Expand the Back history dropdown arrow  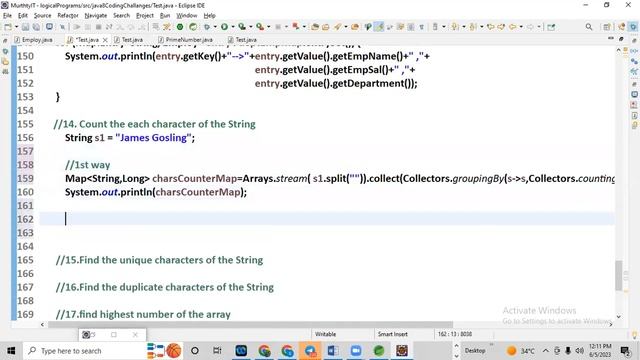click(x=521, y=27)
